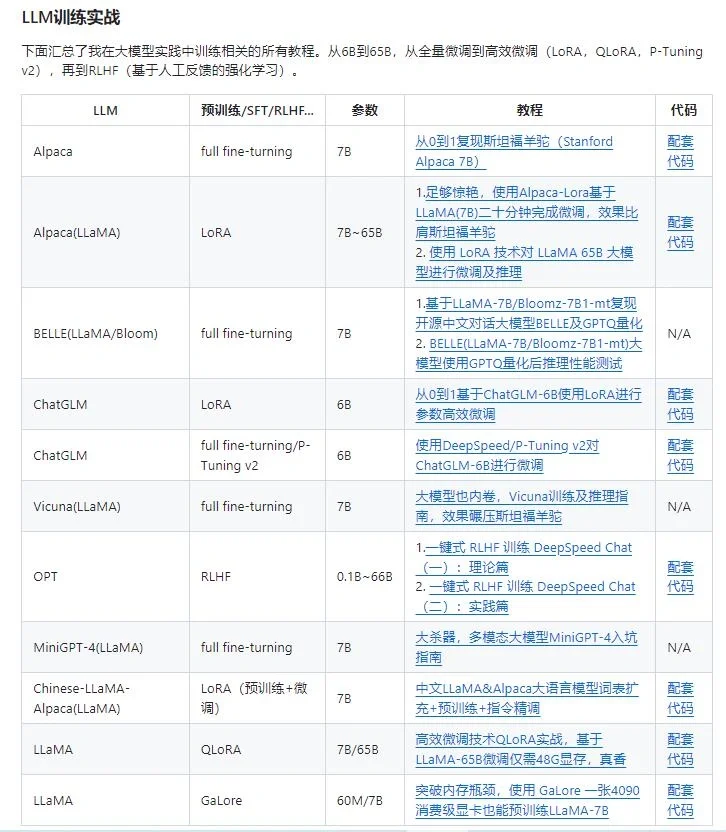Open the LoRA LLaMA 65B 微调及推理 tutorial link
Screen dimensions: 726x832
524,262
